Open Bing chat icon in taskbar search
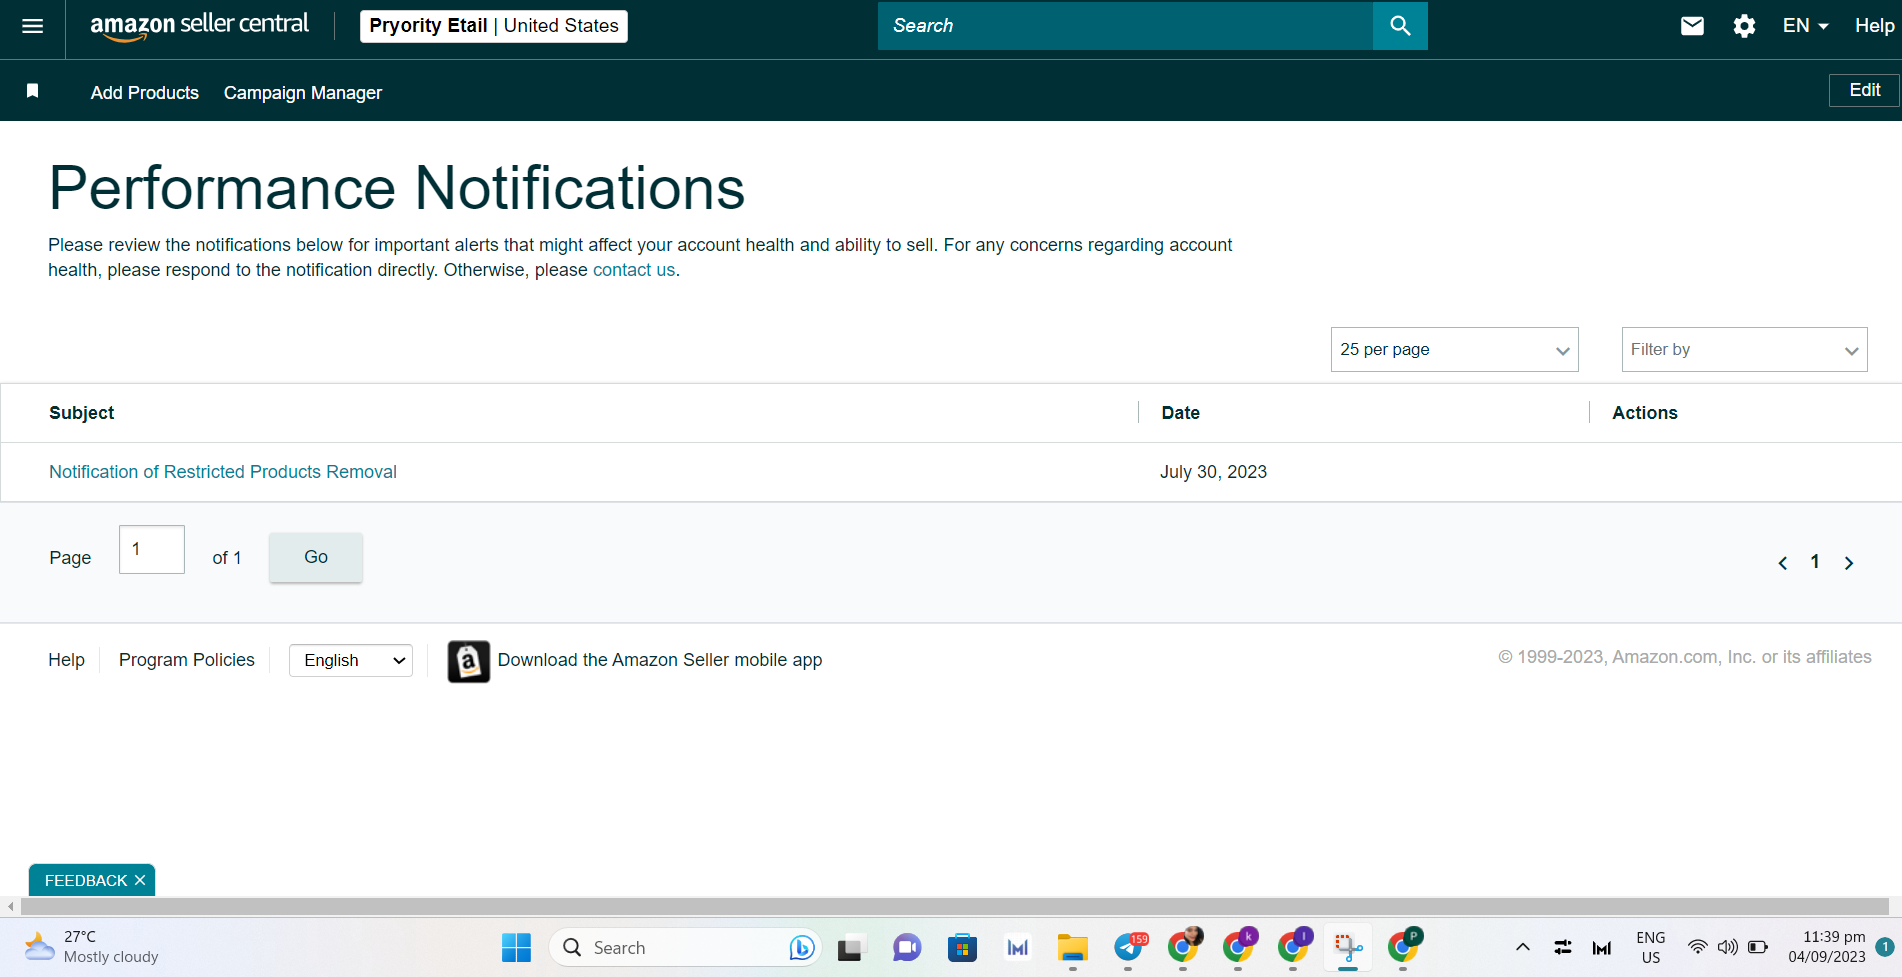Viewport: 1902px width, 977px height. [x=802, y=947]
